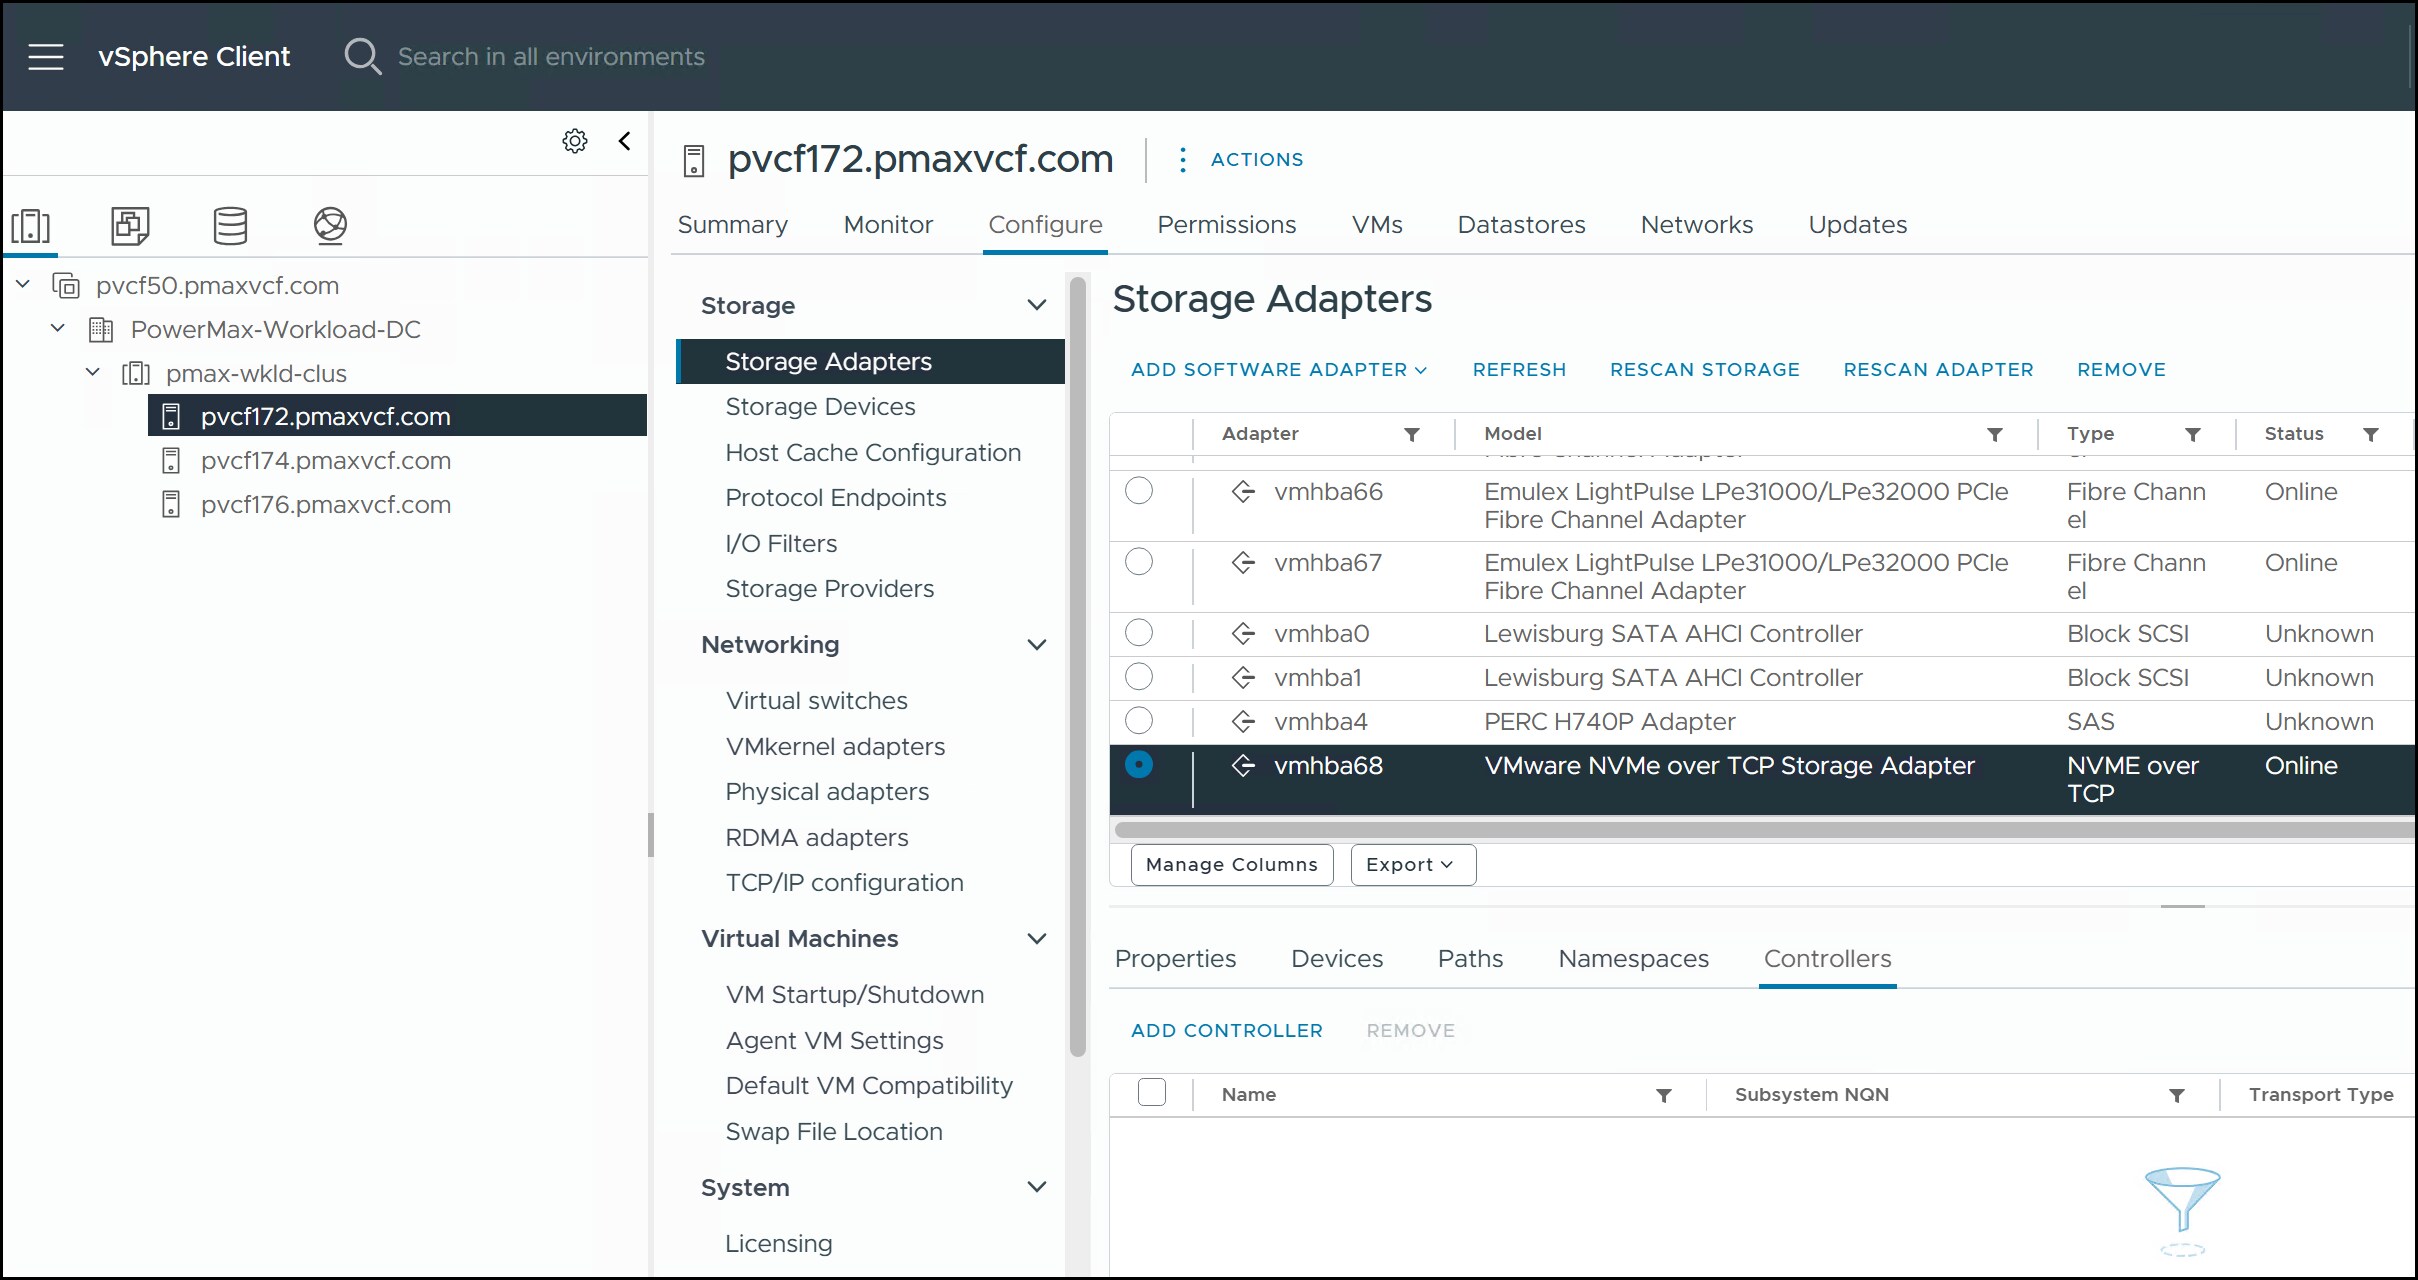Collapse the pmax-wkld-clus cluster node
Screen dimensions: 2418x1280
tap(93, 373)
